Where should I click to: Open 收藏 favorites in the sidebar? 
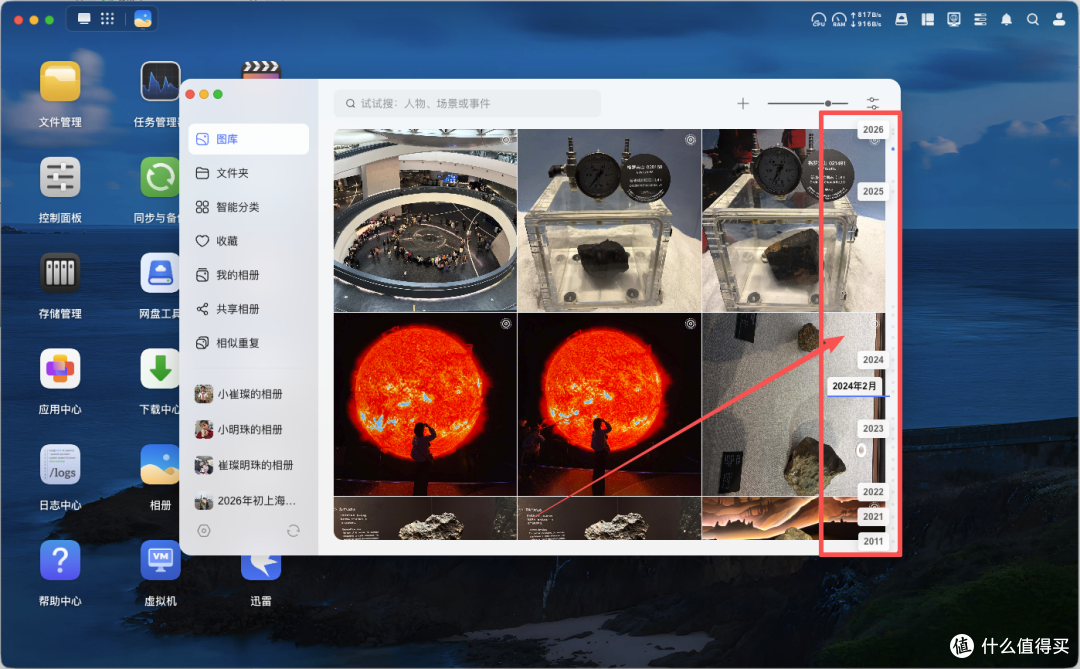click(x=248, y=241)
